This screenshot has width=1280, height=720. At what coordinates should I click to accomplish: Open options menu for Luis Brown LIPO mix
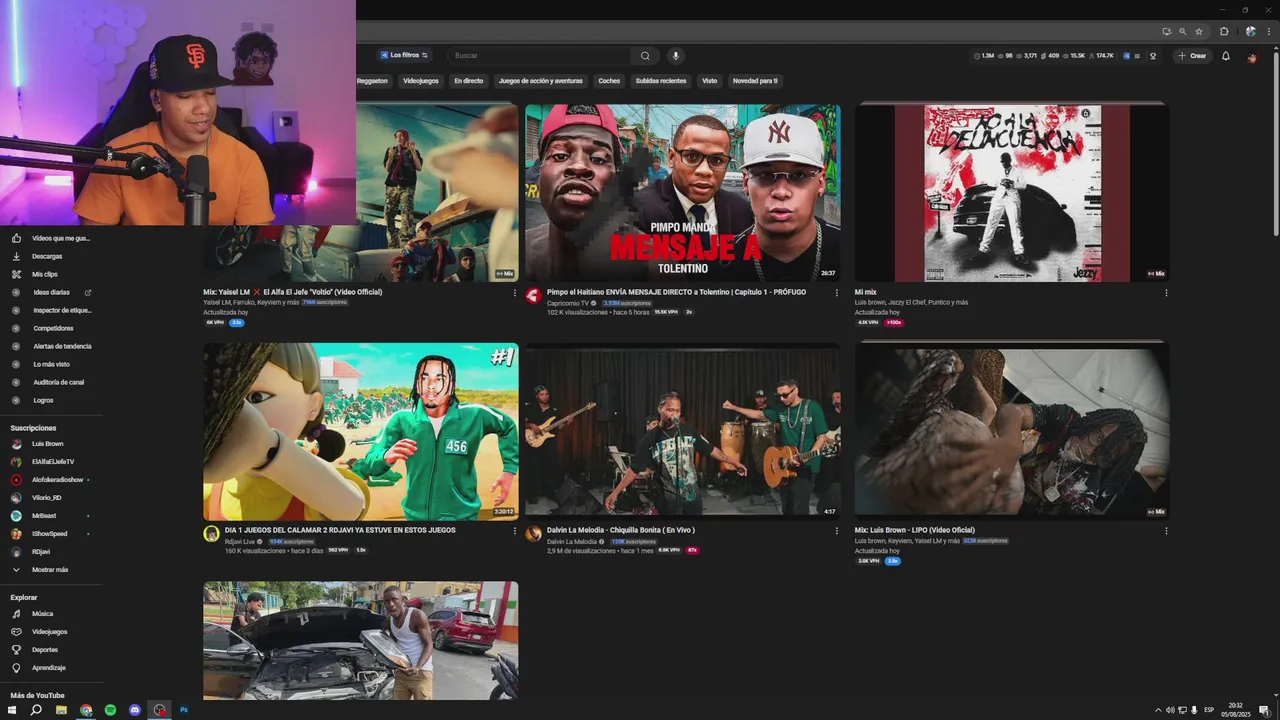(x=1166, y=531)
